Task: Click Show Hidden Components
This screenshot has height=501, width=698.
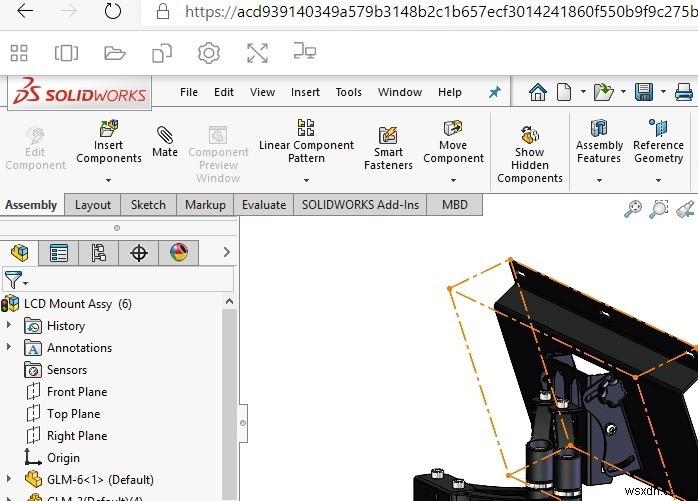Action: [530, 155]
